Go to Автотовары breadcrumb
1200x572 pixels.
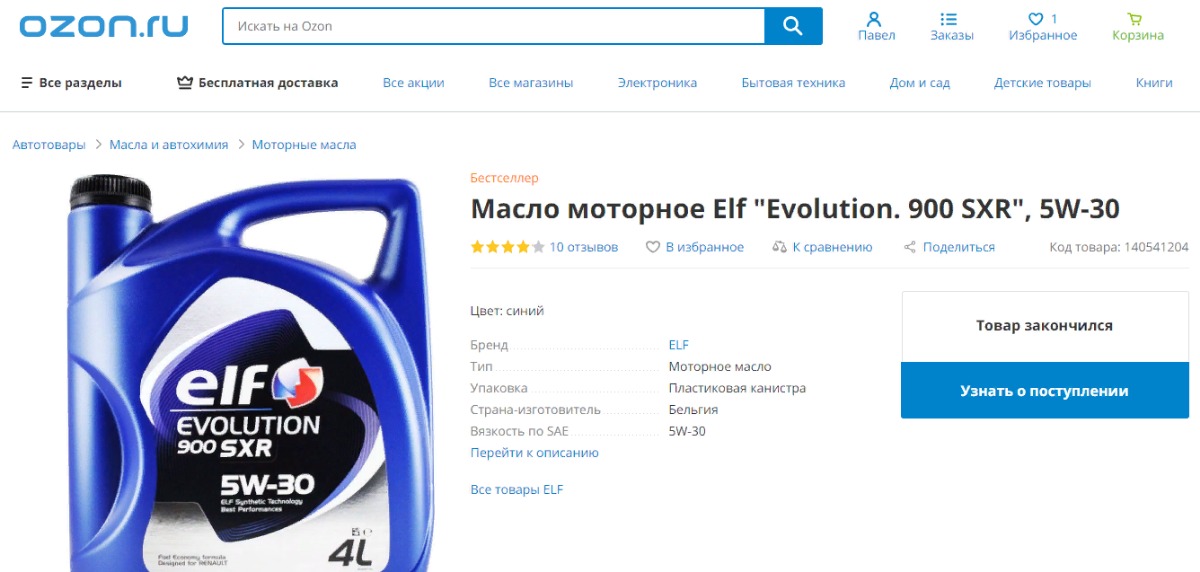click(49, 145)
